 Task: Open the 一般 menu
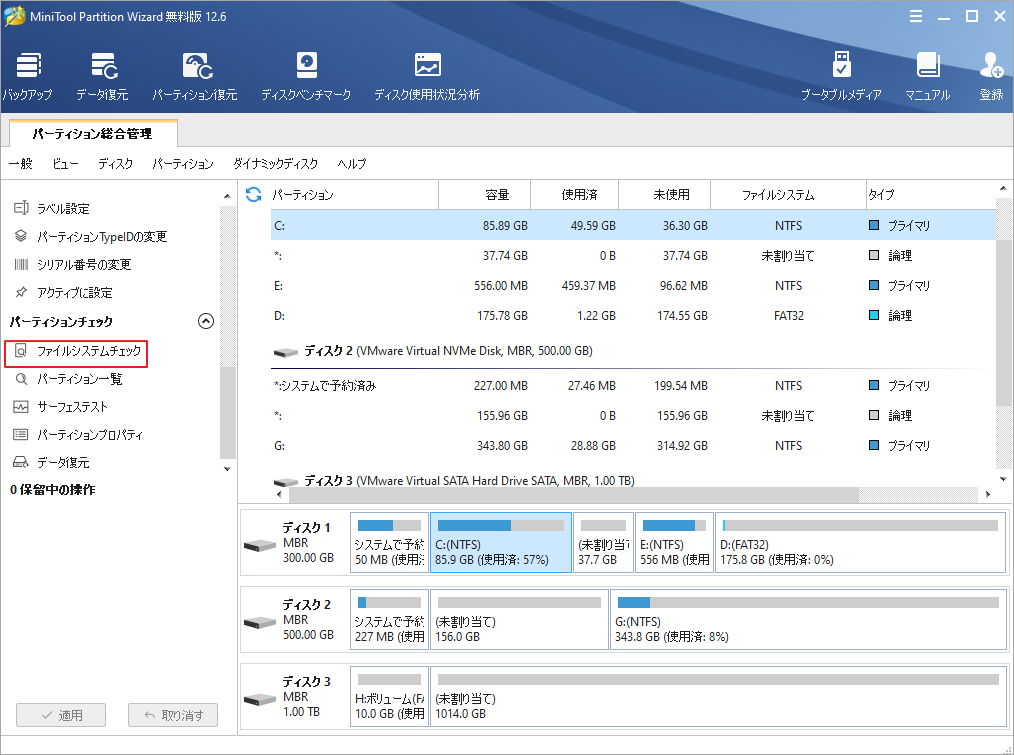tap(21, 164)
